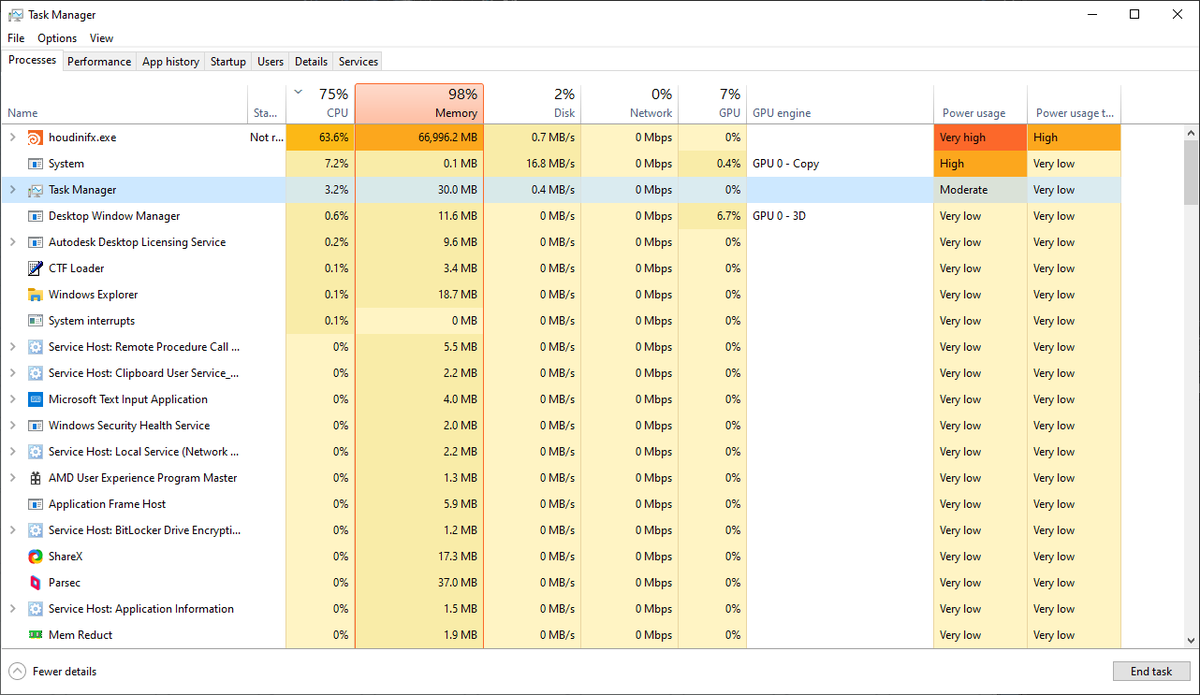The height and width of the screenshot is (695, 1200).
Task: Open the Options menu
Action: [x=57, y=38]
